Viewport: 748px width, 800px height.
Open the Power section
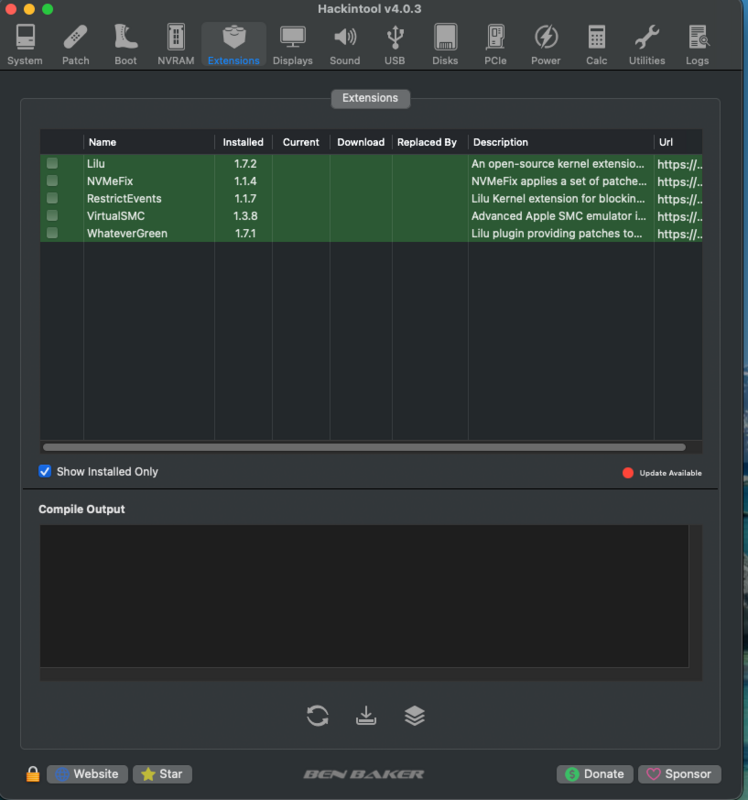545,45
